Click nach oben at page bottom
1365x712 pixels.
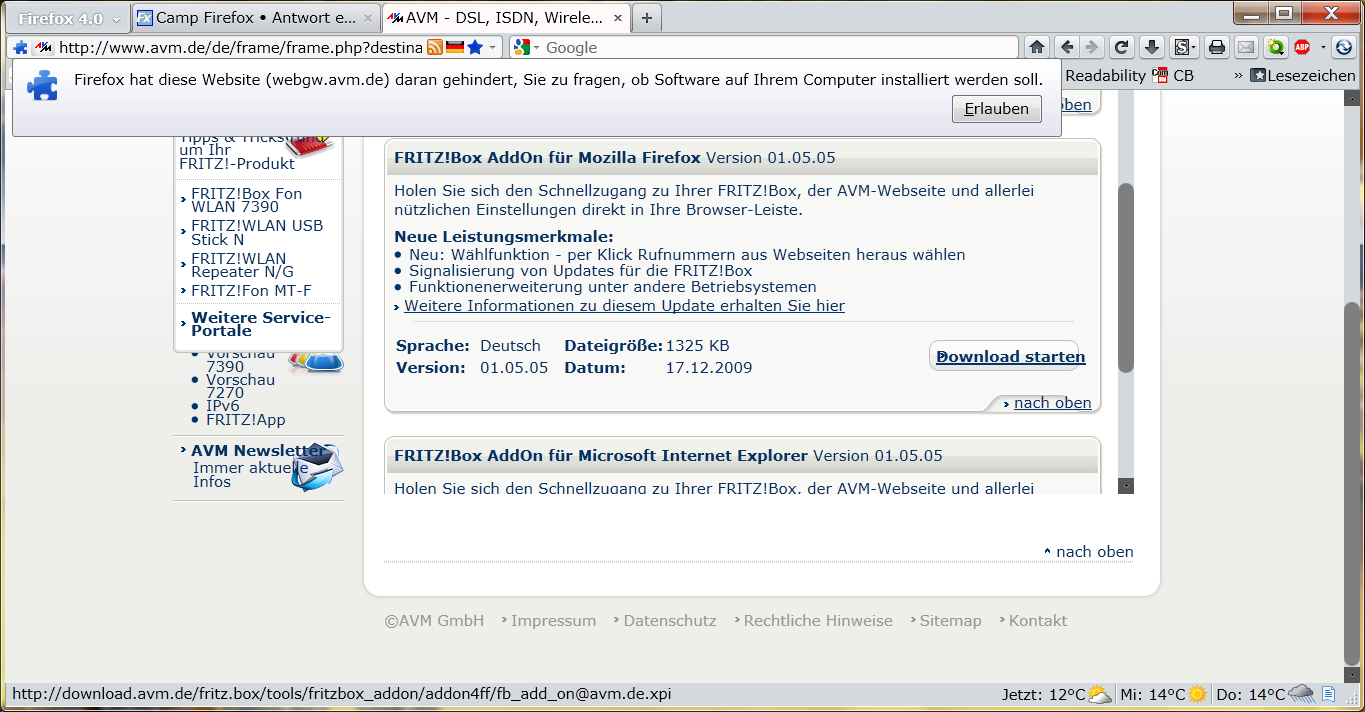[x=1094, y=552]
